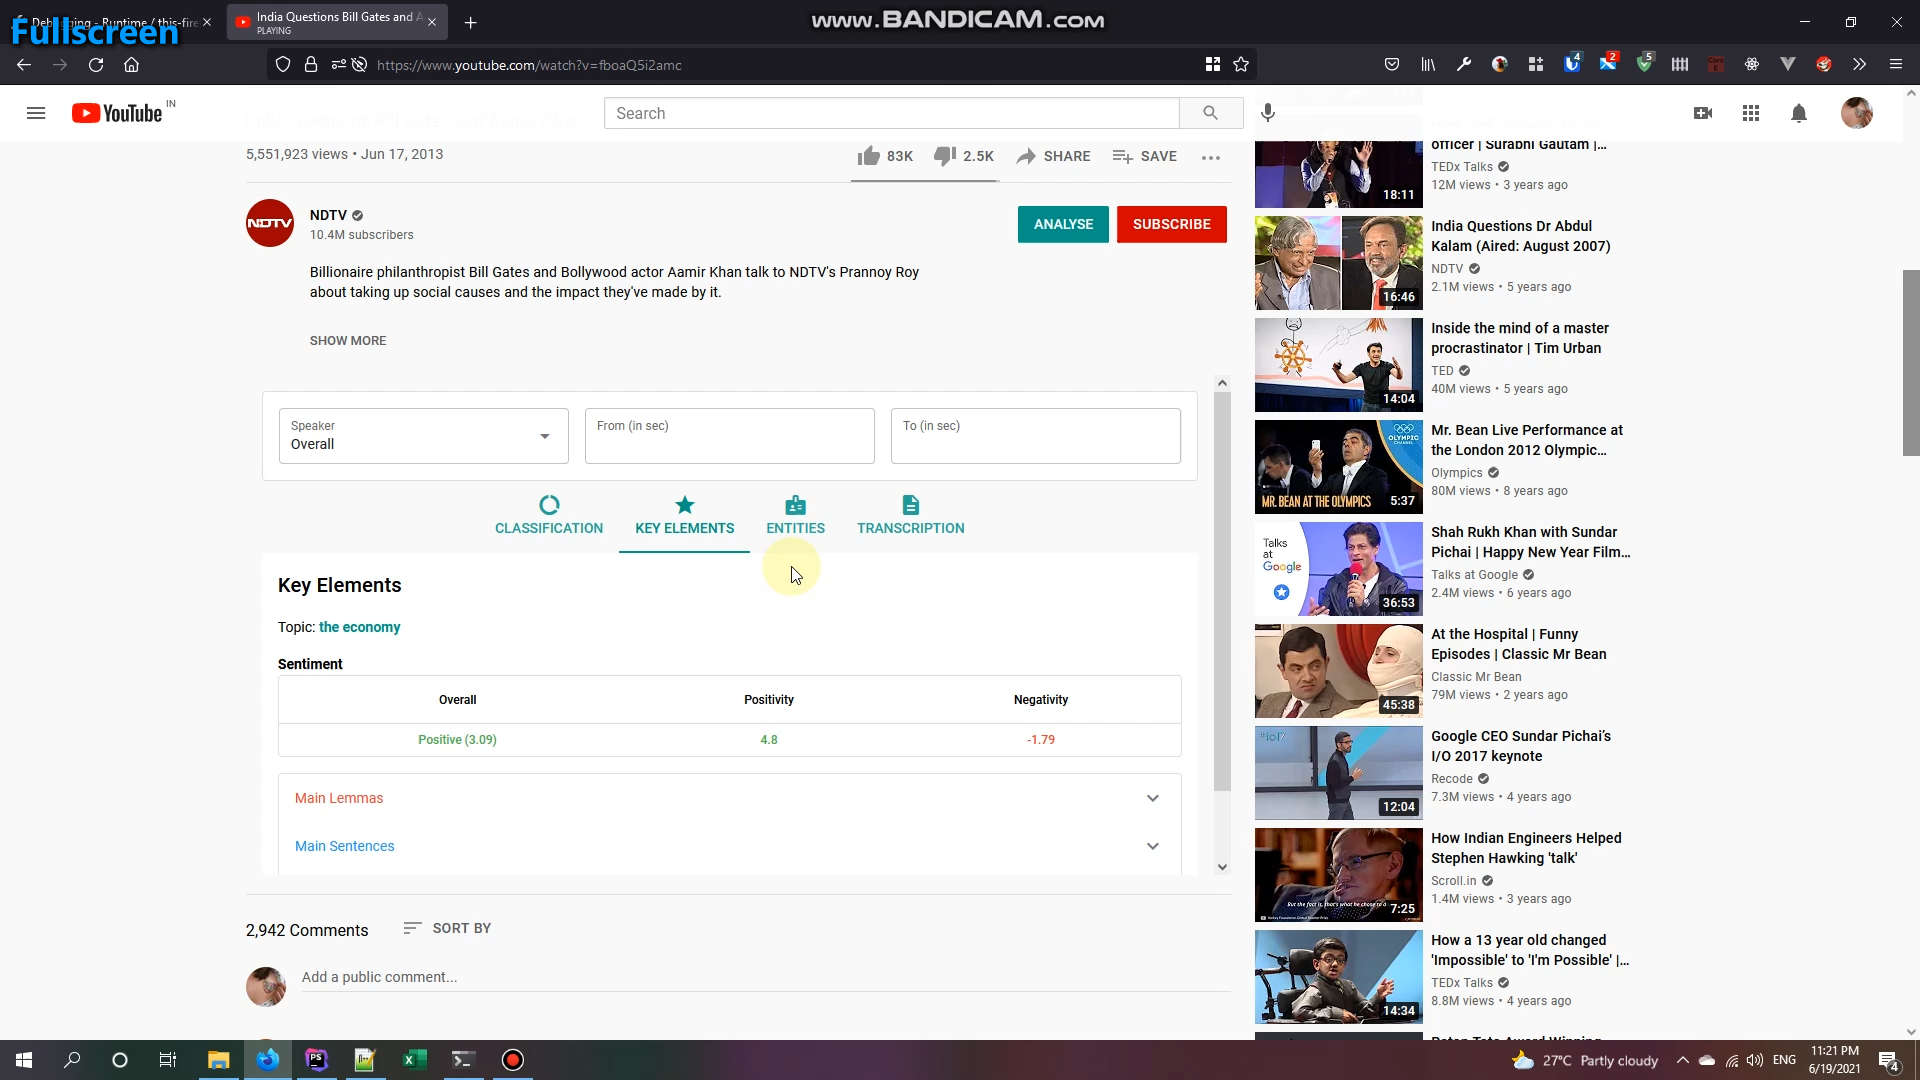
Task: Open the Mr. Bean Olympics video thumbnail
Action: [x=1338, y=466]
